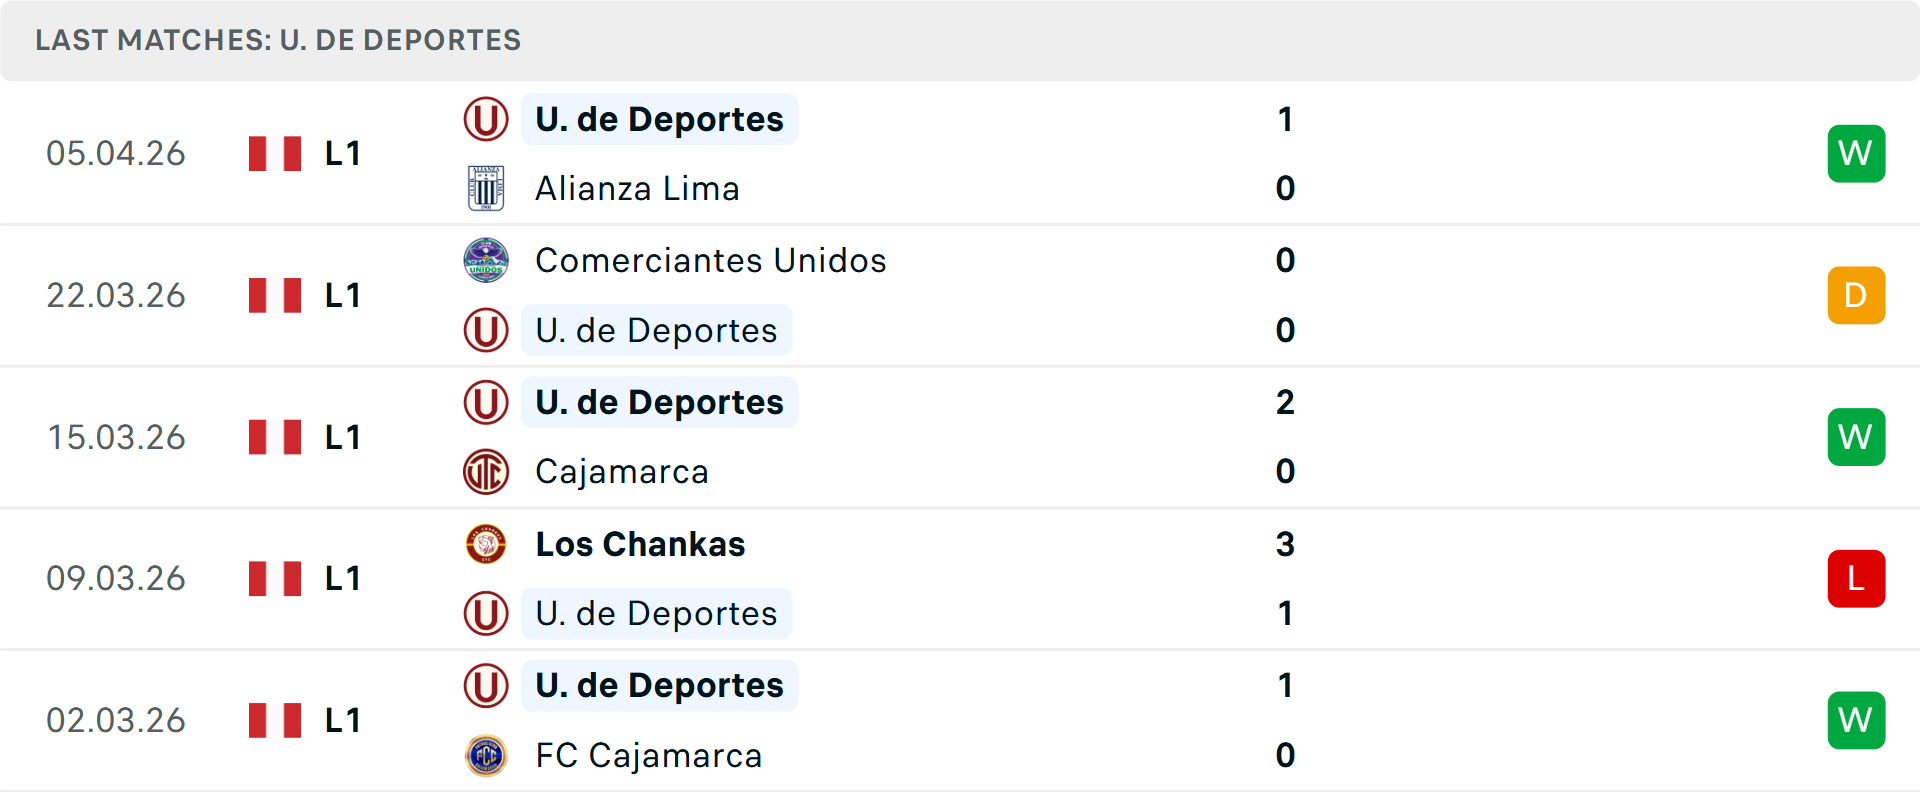Open the FC Cajamarca team link
Viewport: 1920px width, 792px height.
click(x=648, y=755)
